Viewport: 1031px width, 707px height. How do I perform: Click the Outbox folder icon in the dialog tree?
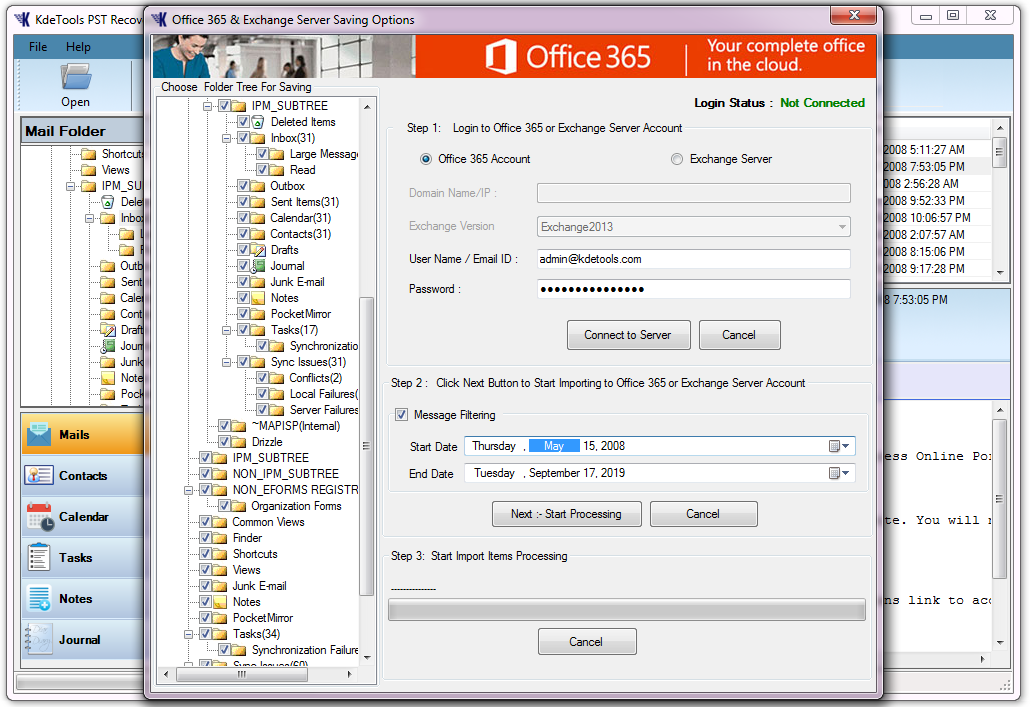258,186
